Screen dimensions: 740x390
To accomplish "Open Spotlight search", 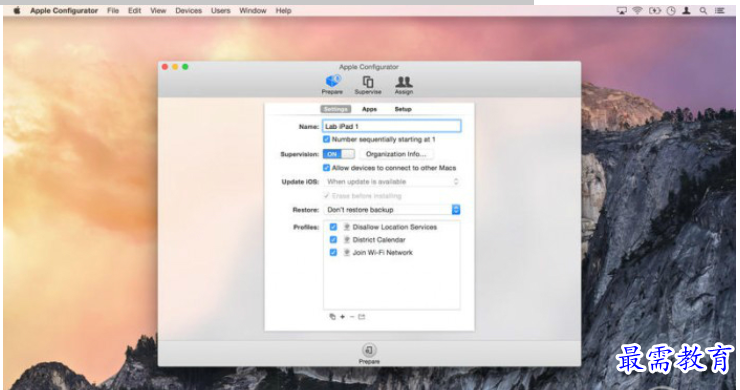I will (x=703, y=10).
